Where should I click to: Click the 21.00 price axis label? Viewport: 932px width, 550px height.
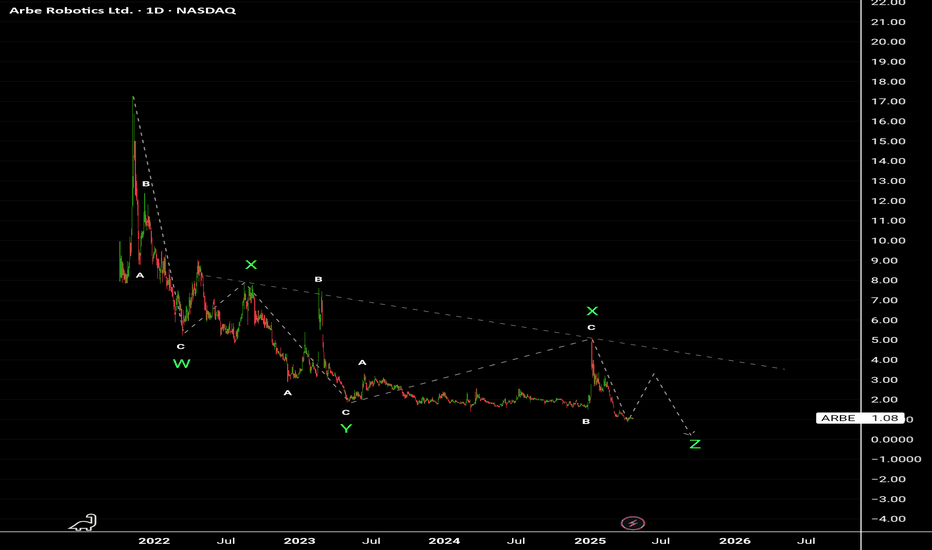point(888,22)
